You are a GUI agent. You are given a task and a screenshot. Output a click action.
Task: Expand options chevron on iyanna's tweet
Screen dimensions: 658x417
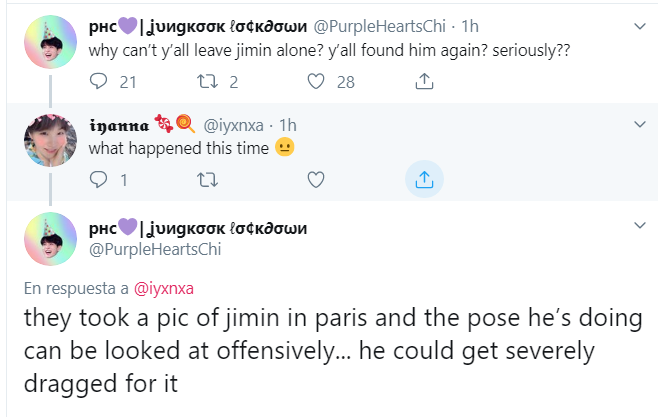(x=640, y=125)
